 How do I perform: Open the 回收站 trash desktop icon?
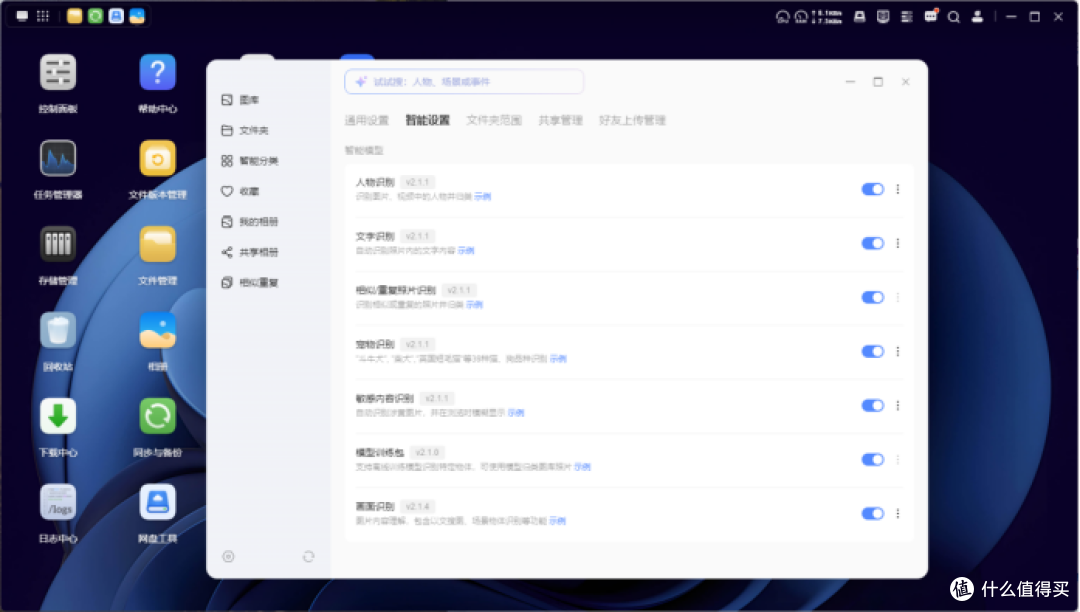58,330
